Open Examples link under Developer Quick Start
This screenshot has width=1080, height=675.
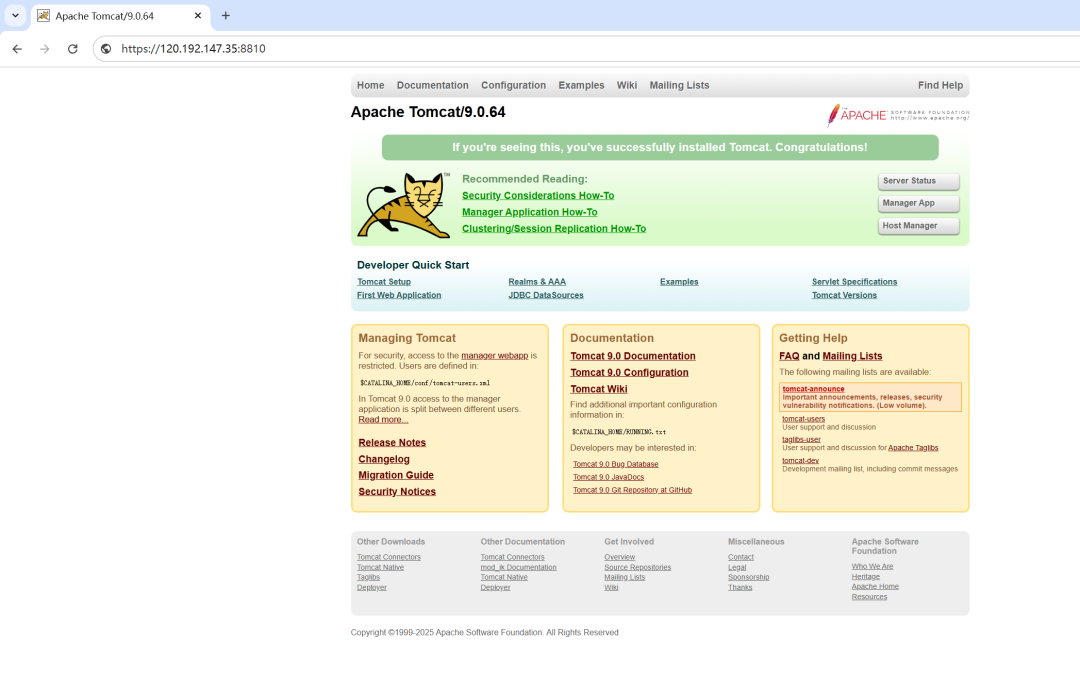click(679, 282)
